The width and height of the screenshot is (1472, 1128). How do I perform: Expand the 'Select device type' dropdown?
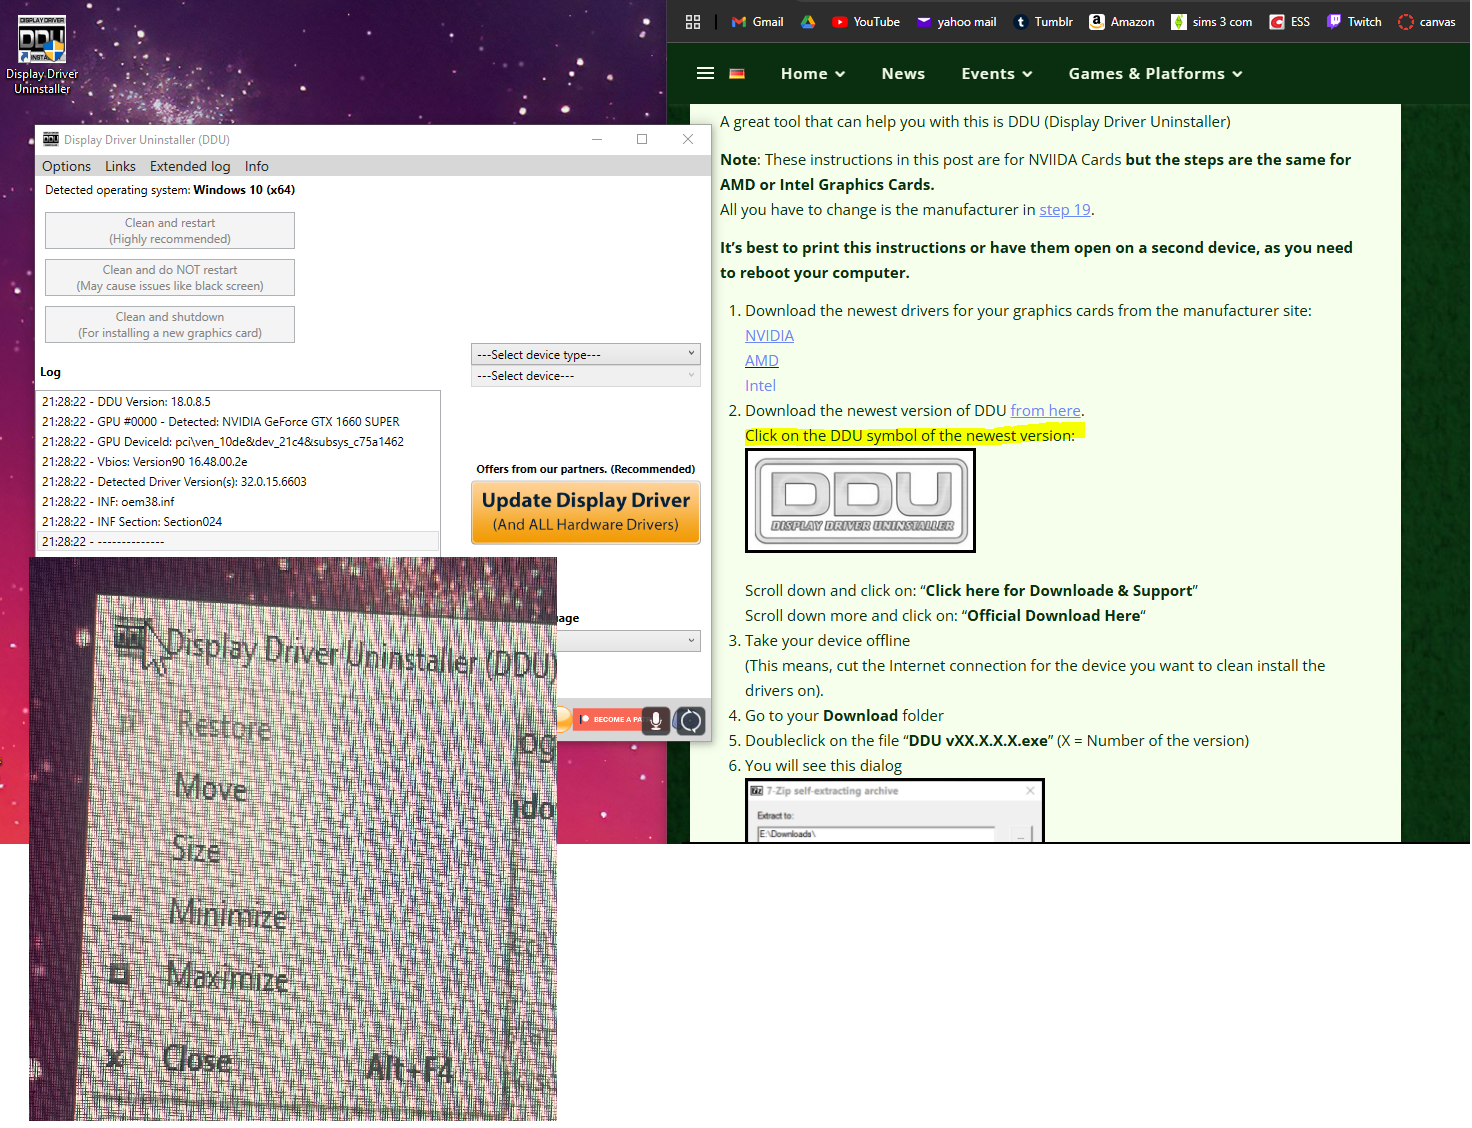coord(585,354)
